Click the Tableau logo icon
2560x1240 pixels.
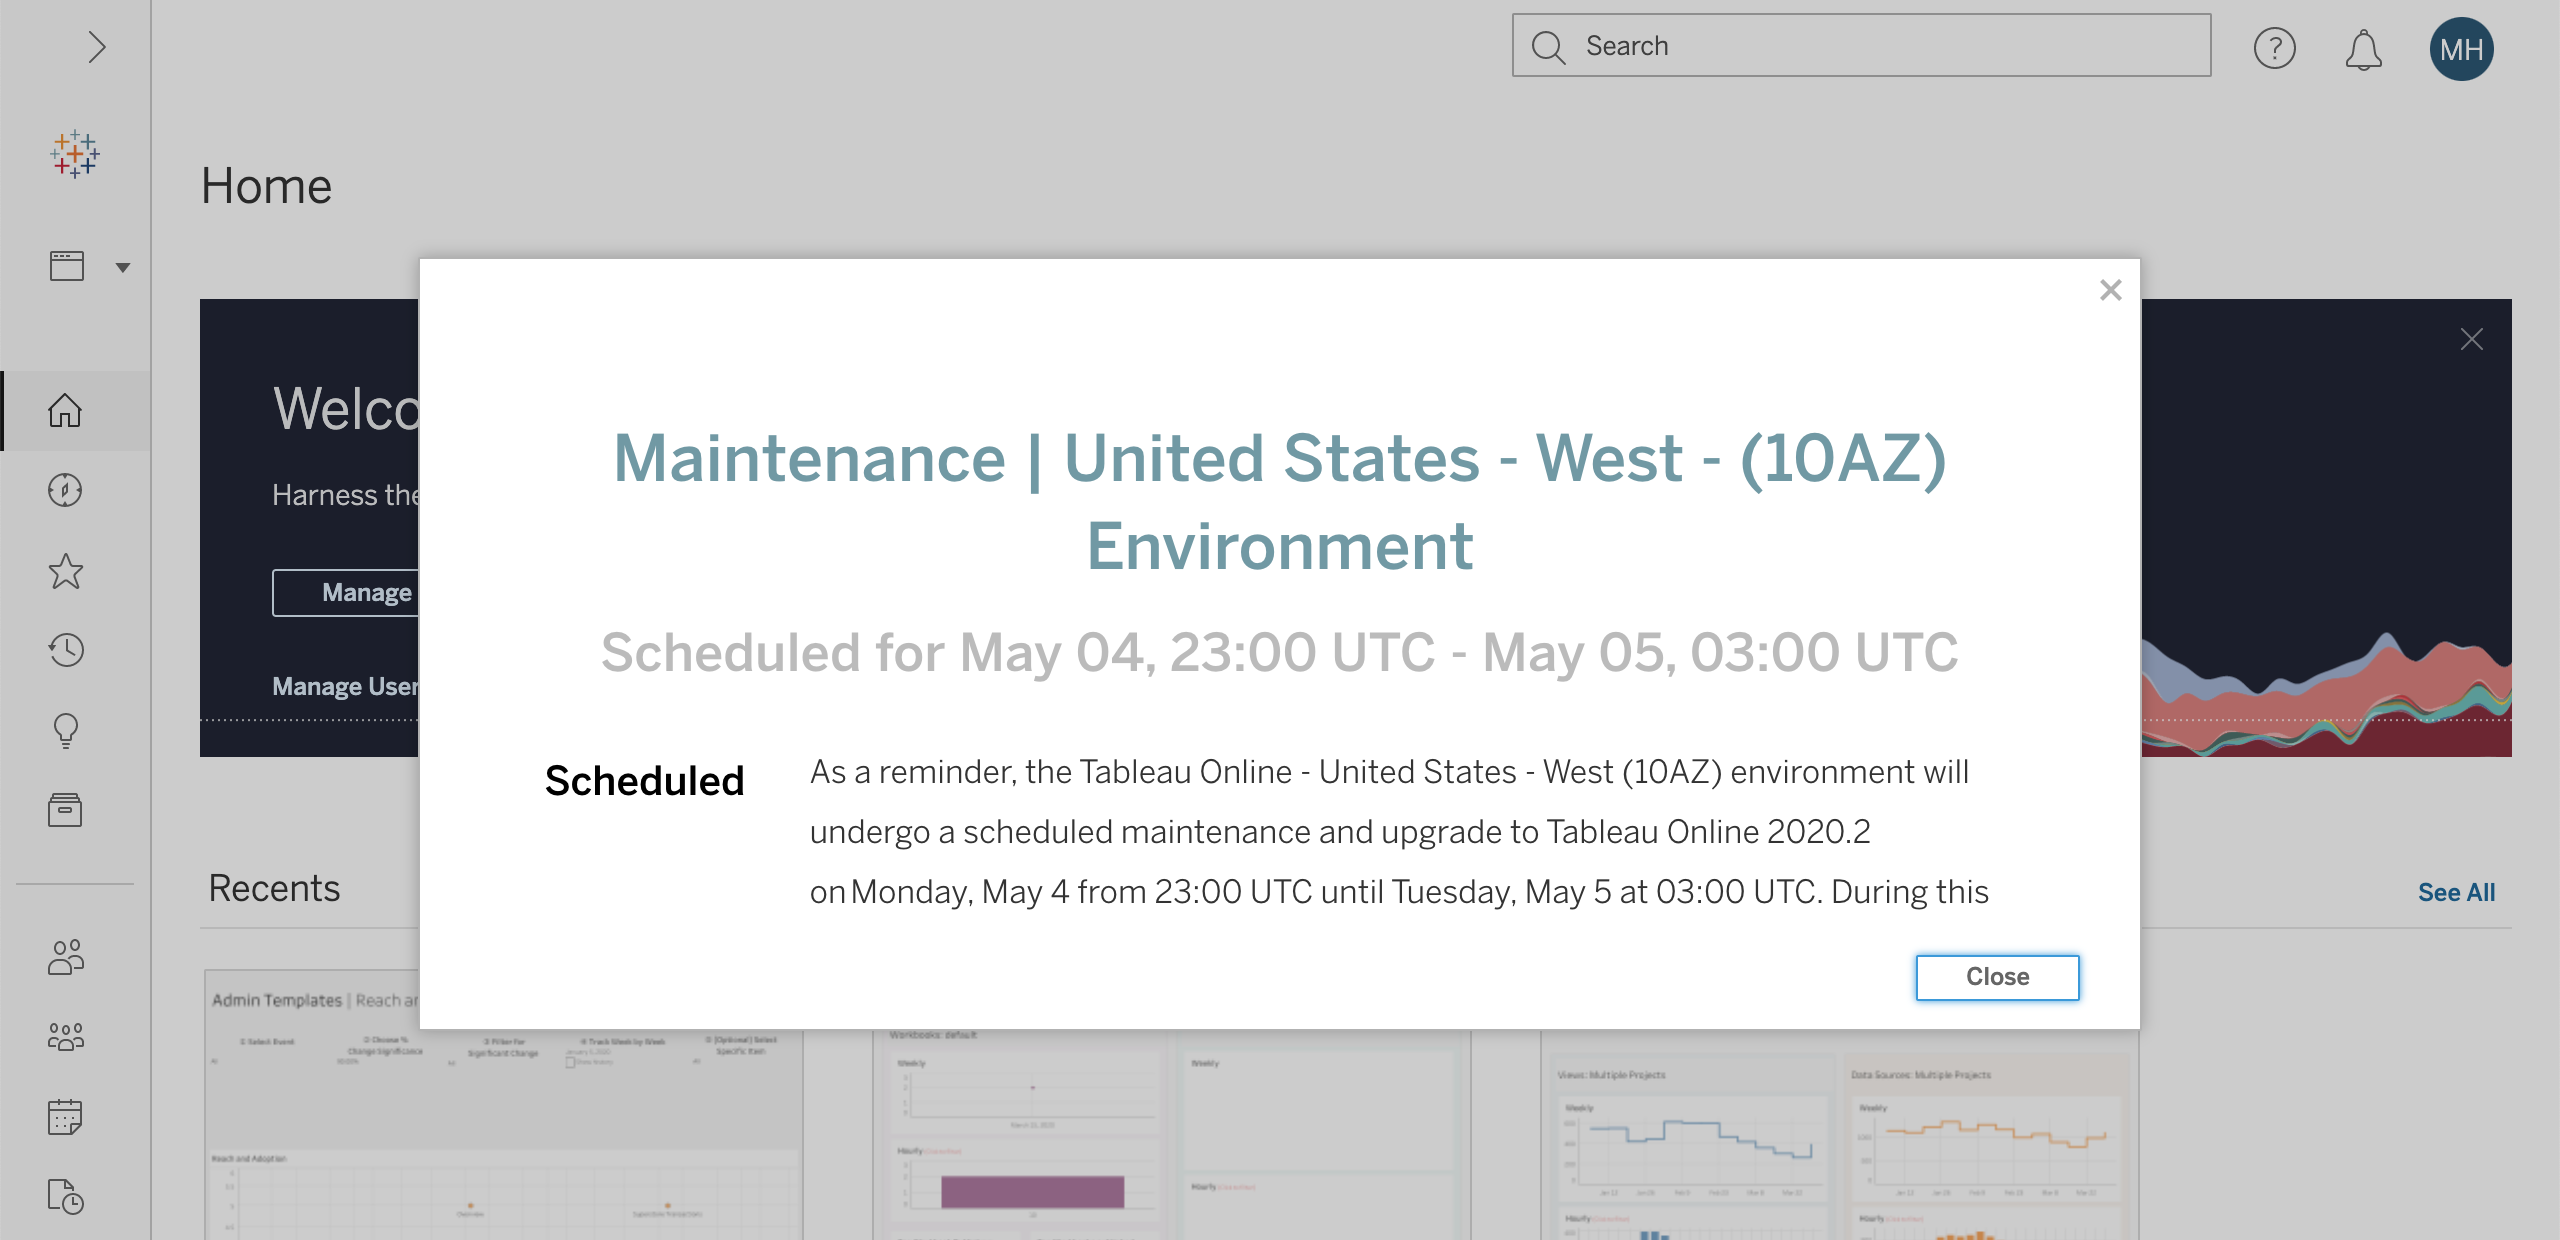75,155
